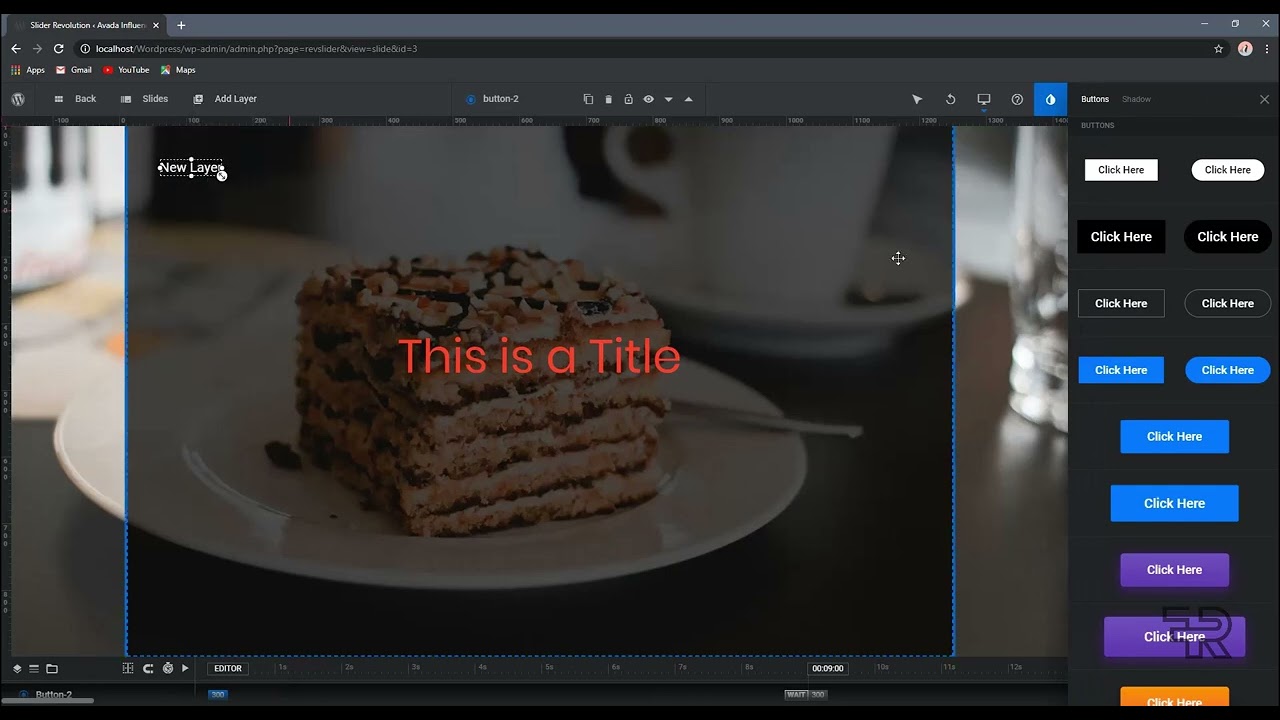Click the quick style droplet icon
This screenshot has height=720, width=1280.
(1050, 99)
